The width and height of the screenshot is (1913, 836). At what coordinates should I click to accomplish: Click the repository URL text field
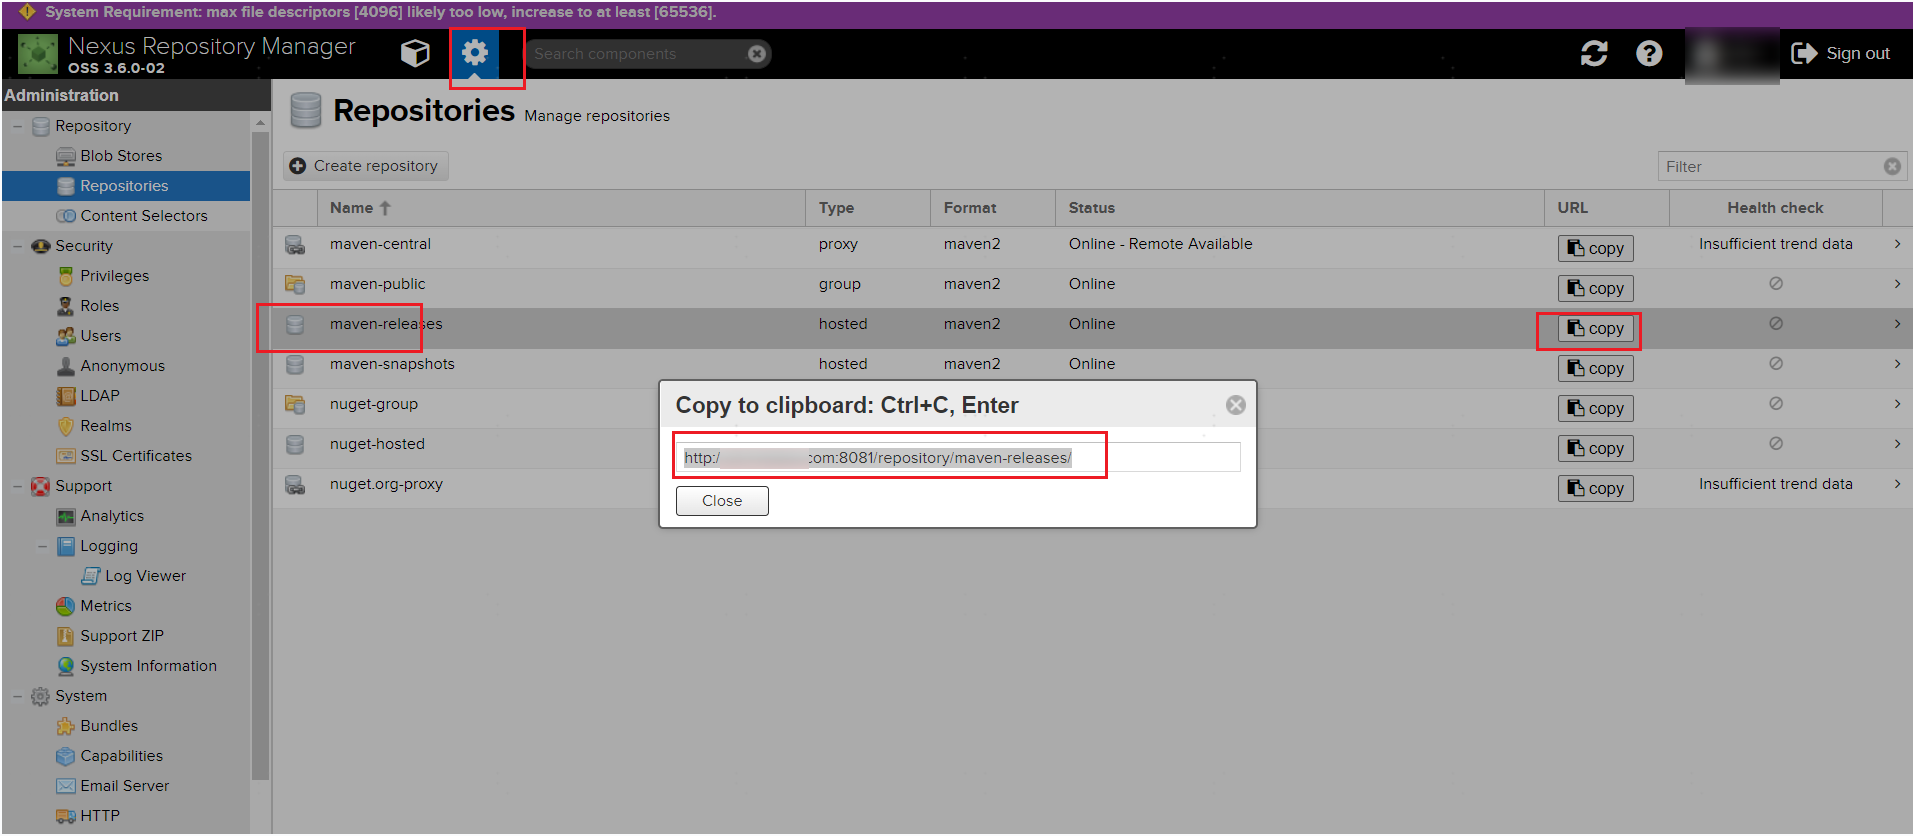click(x=959, y=457)
